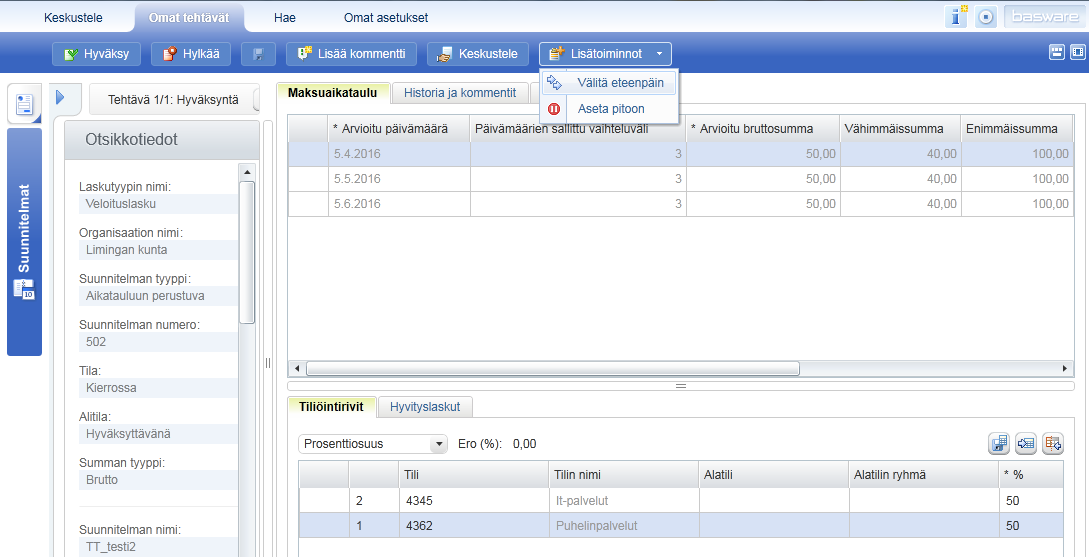
Task: Click the import coding rows arrow icon
Action: [x=1026, y=443]
